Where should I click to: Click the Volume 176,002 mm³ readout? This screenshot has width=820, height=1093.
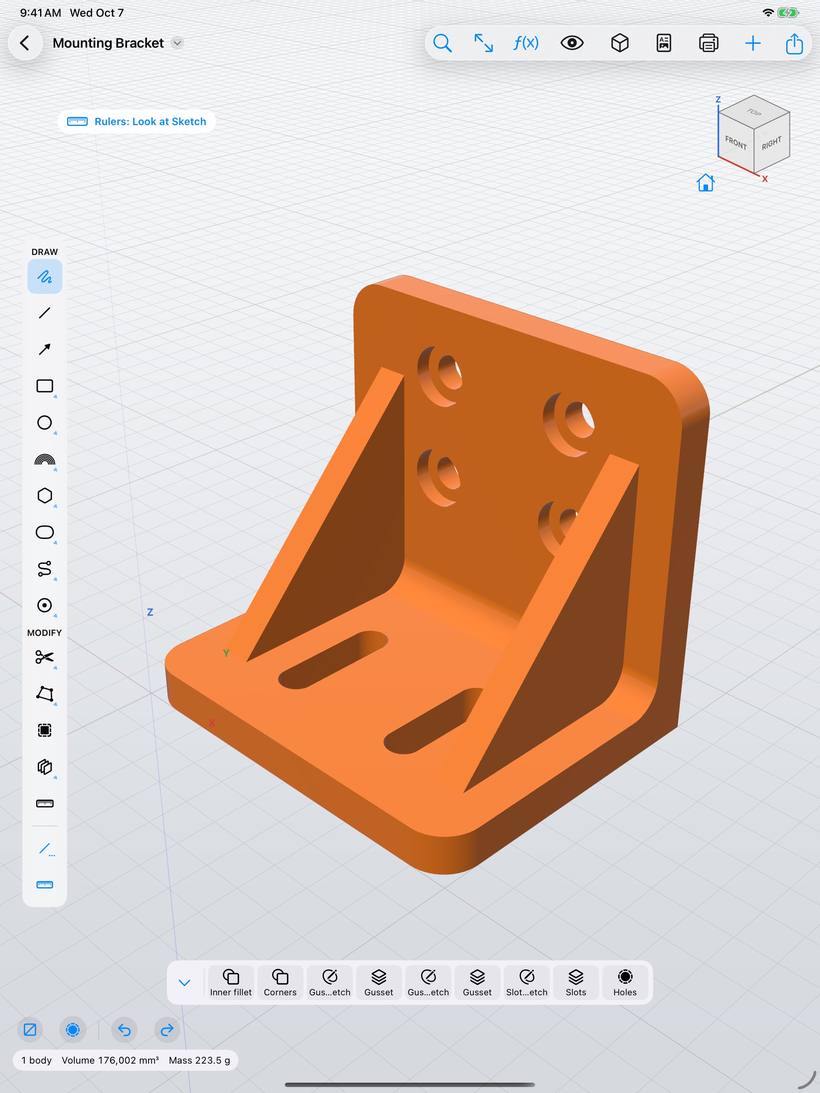(x=110, y=1060)
